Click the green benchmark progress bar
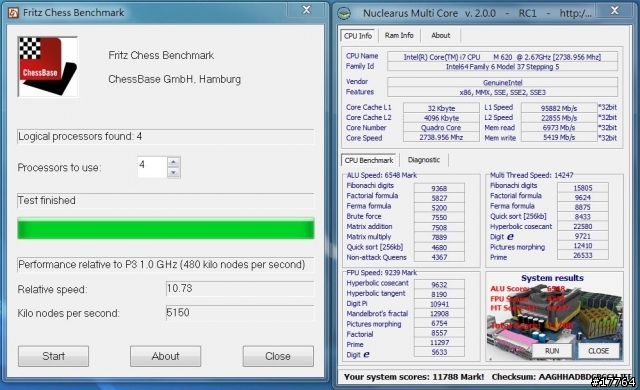Image resolution: width=640 pixels, height=390 pixels. tap(166, 228)
